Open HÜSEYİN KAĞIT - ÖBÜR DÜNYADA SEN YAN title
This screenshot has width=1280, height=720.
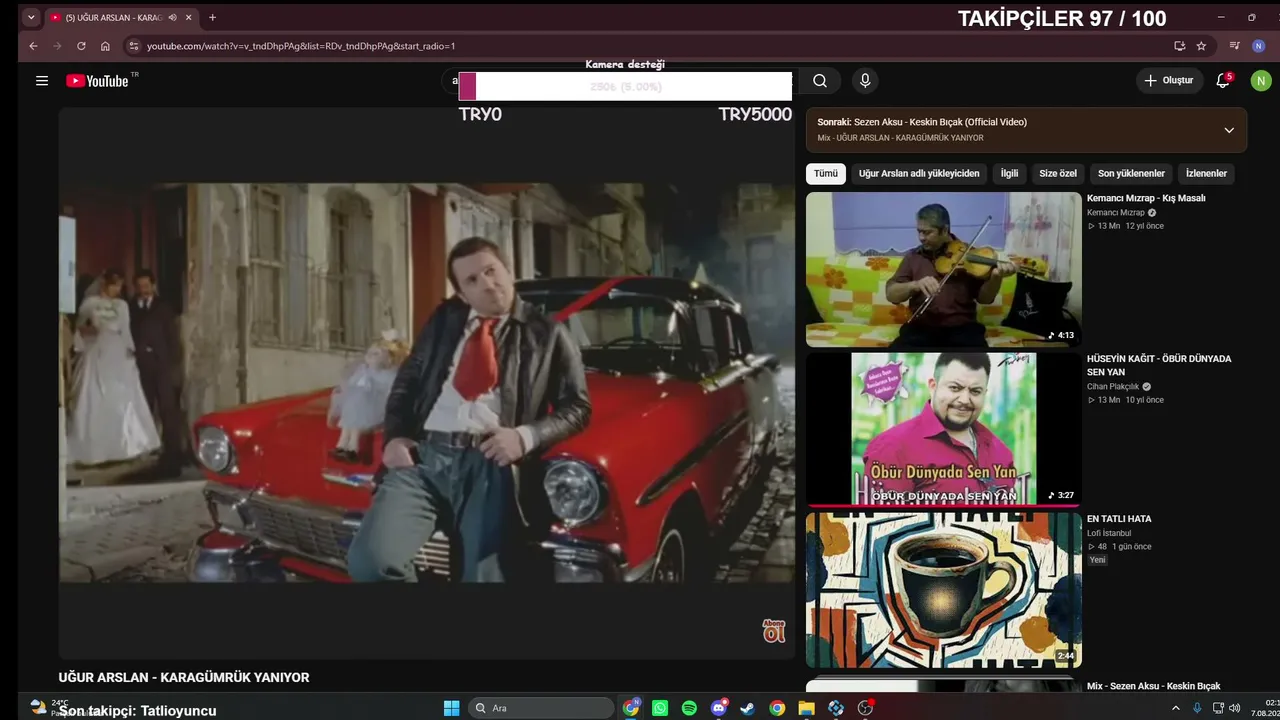pos(1159,365)
